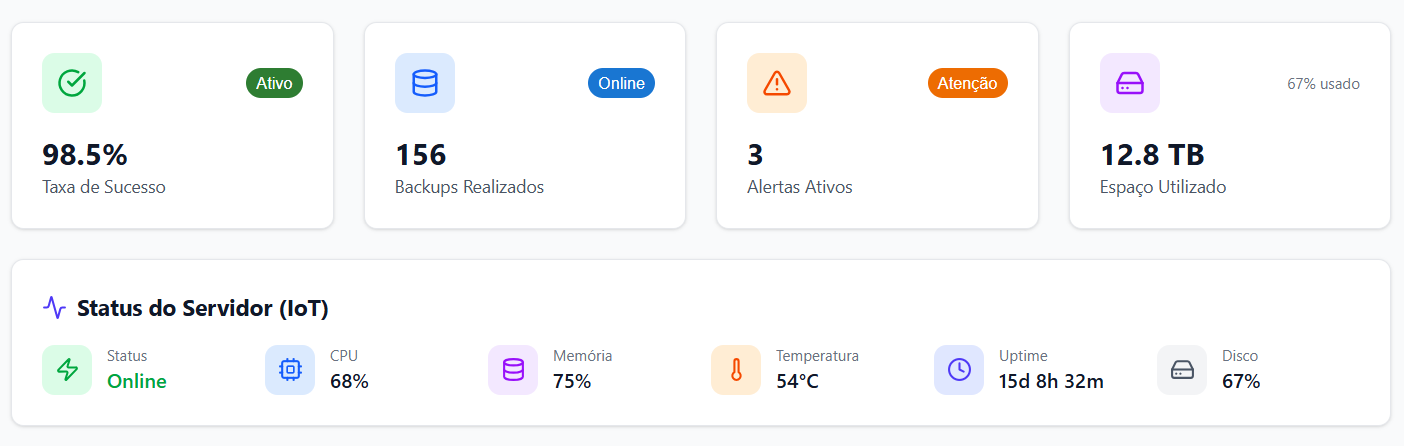Image resolution: width=1404 pixels, height=446 pixels.
Task: Click the clock Uptime icon
Action: coord(959,370)
